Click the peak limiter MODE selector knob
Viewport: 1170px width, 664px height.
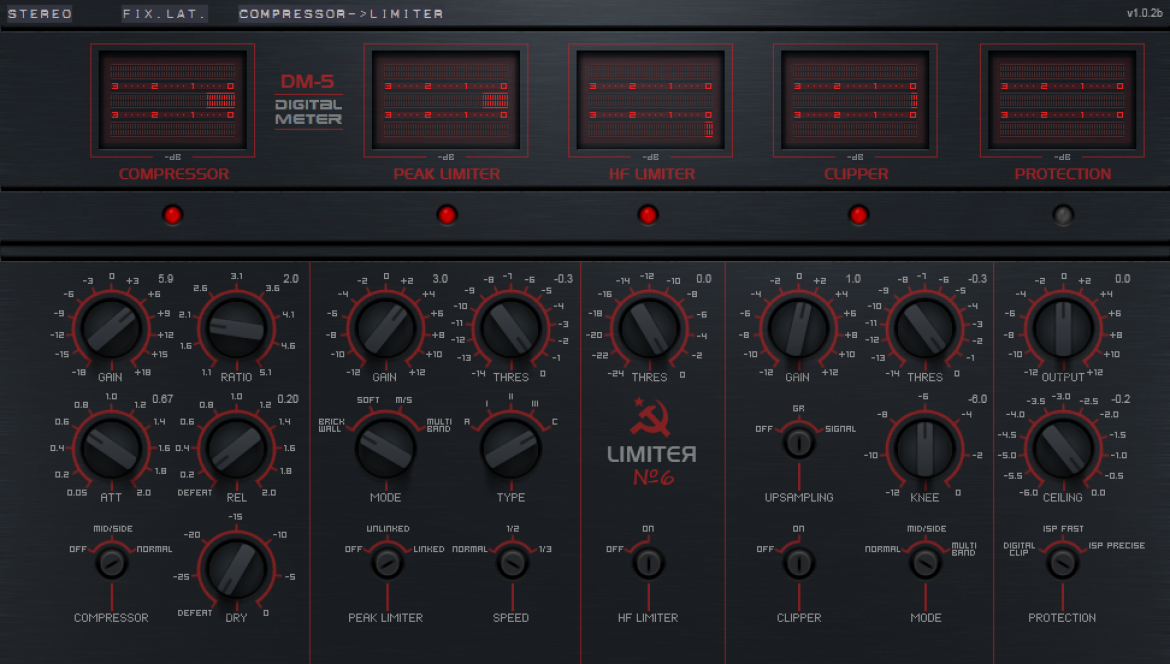(386, 448)
